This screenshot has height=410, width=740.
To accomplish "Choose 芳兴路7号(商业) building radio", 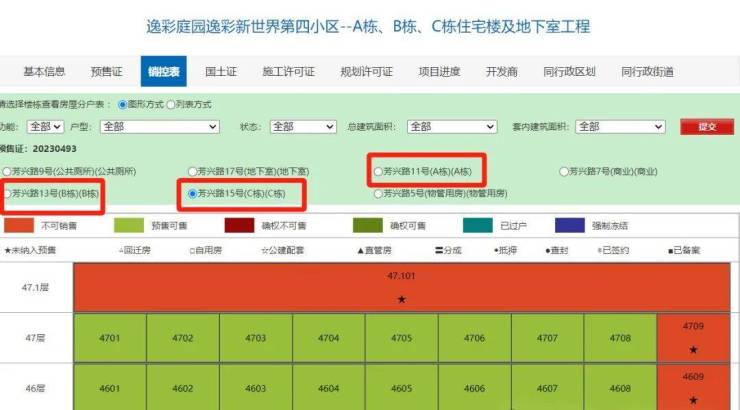I will coord(563,171).
